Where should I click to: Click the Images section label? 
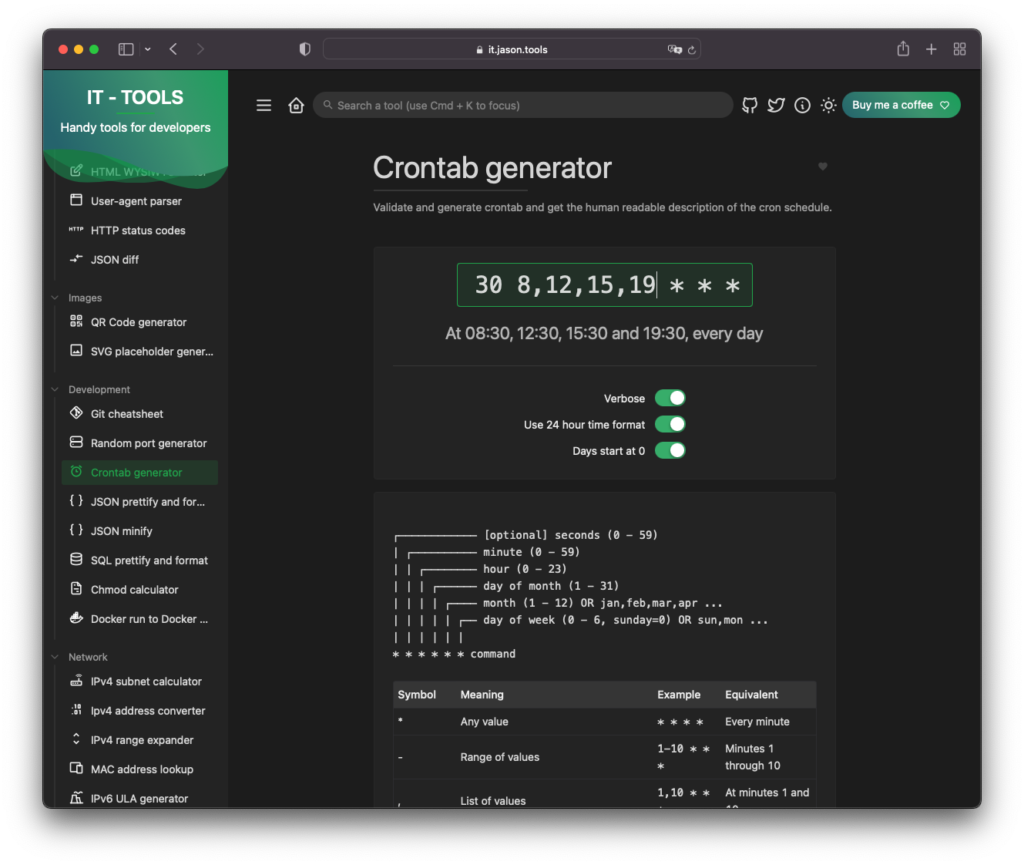click(85, 298)
